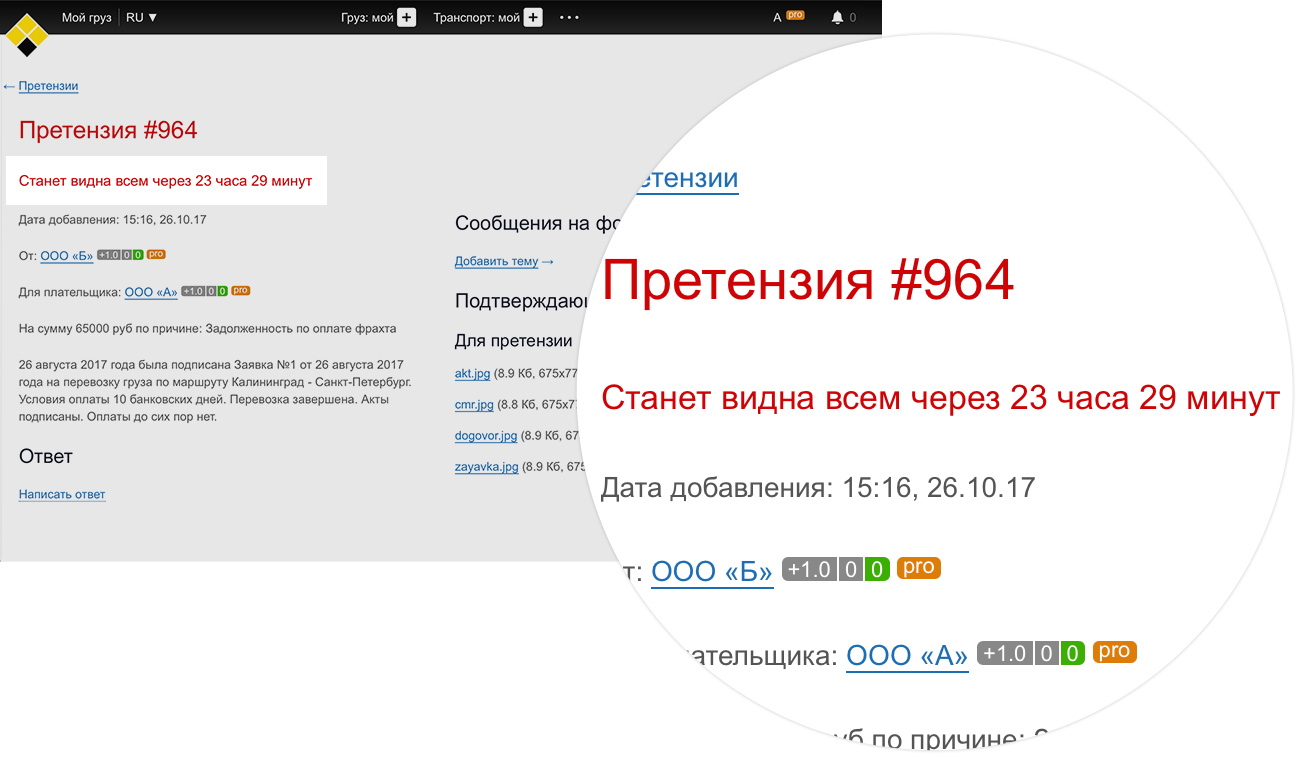
Task: Open the small ООО «Б» company link
Action: click(67, 256)
